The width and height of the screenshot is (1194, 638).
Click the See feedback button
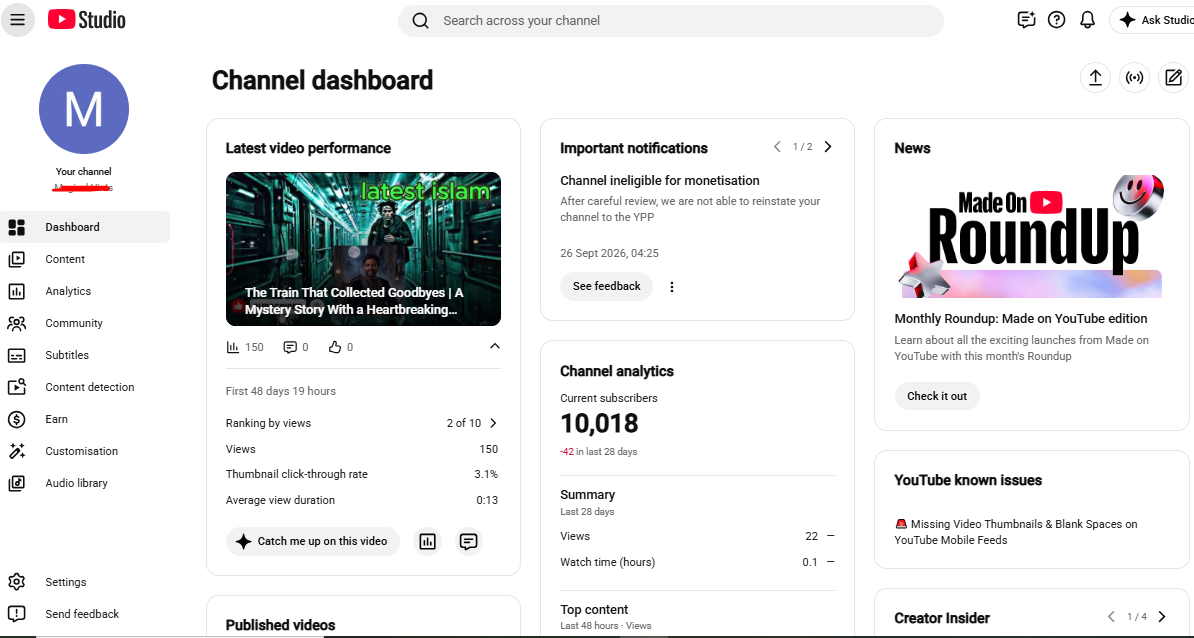[607, 286]
